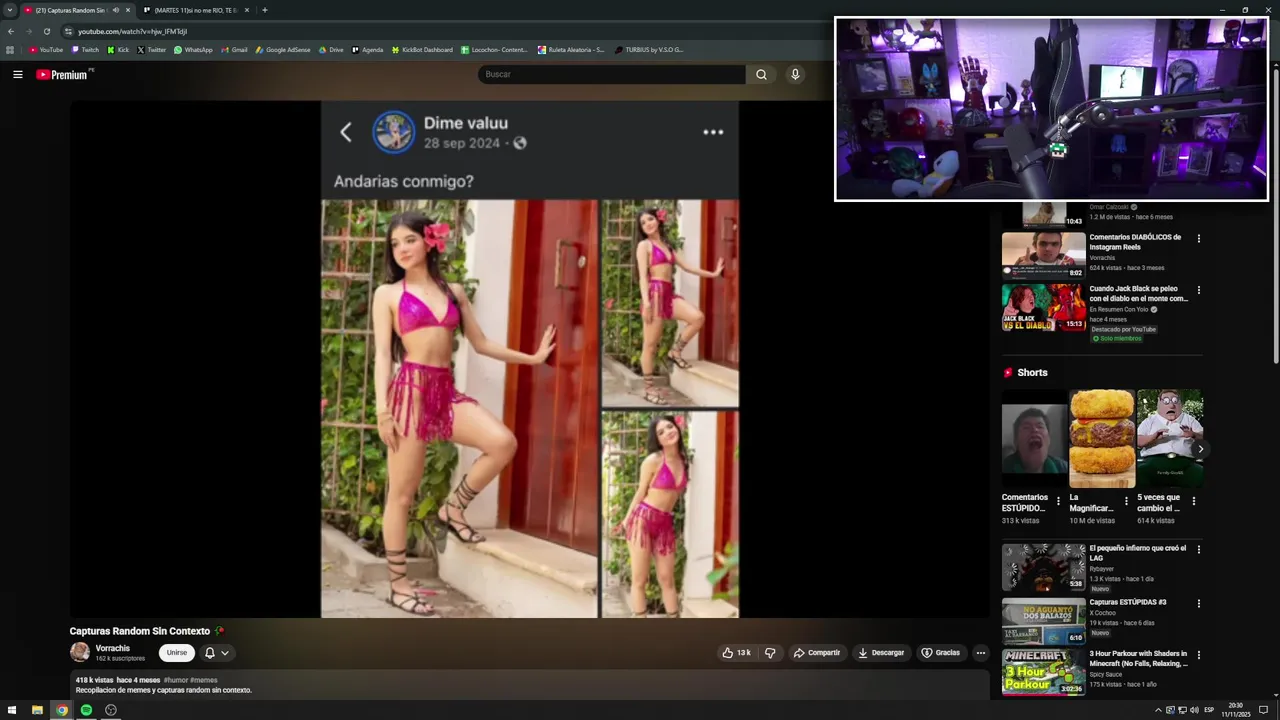1280x720 pixels.
Task: View site information icon in address bar
Action: pyautogui.click(x=68, y=31)
